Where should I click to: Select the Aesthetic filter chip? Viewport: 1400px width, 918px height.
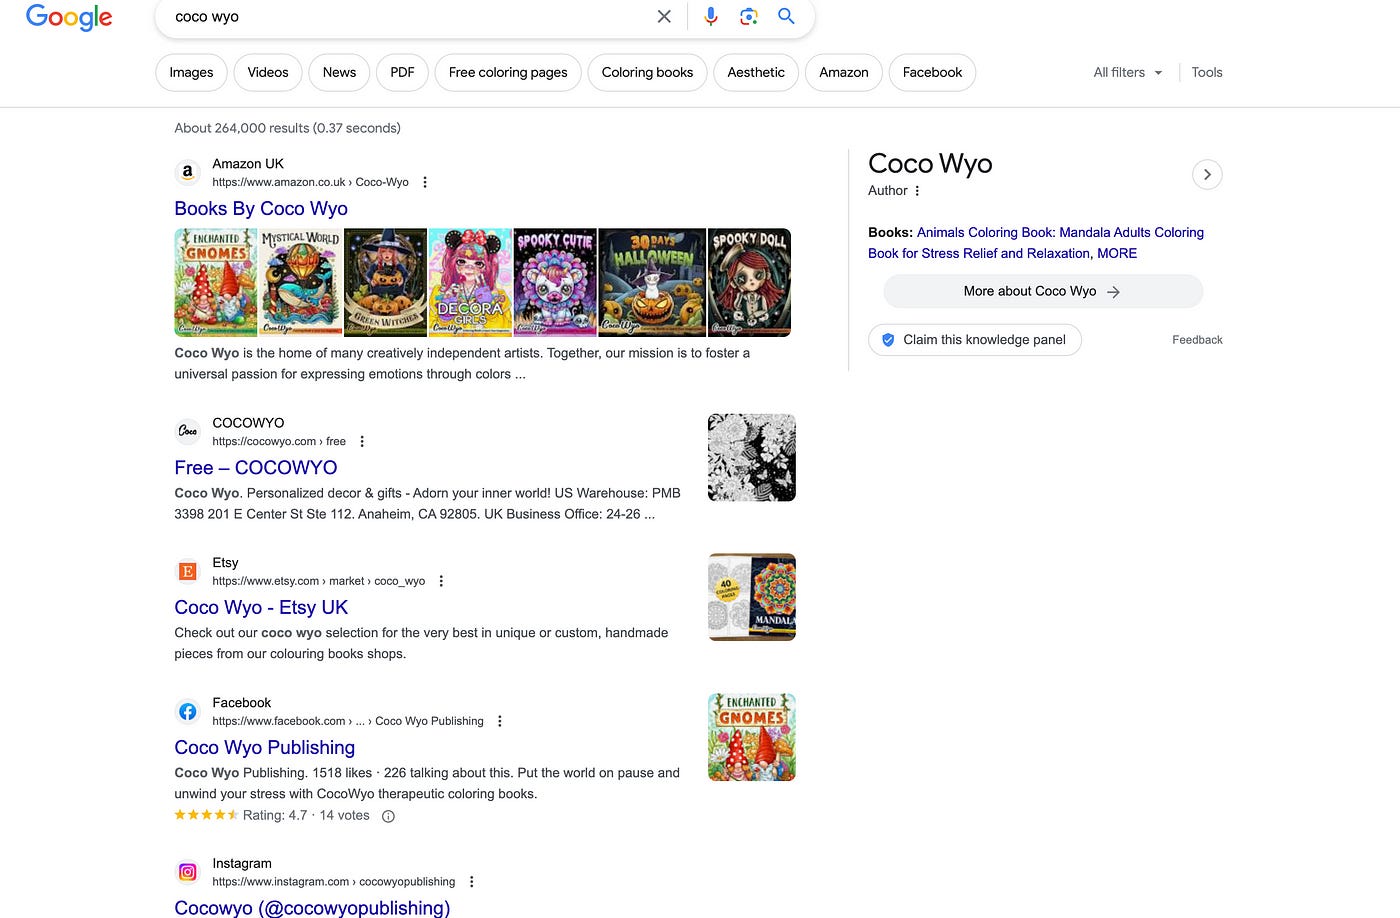[x=756, y=72]
